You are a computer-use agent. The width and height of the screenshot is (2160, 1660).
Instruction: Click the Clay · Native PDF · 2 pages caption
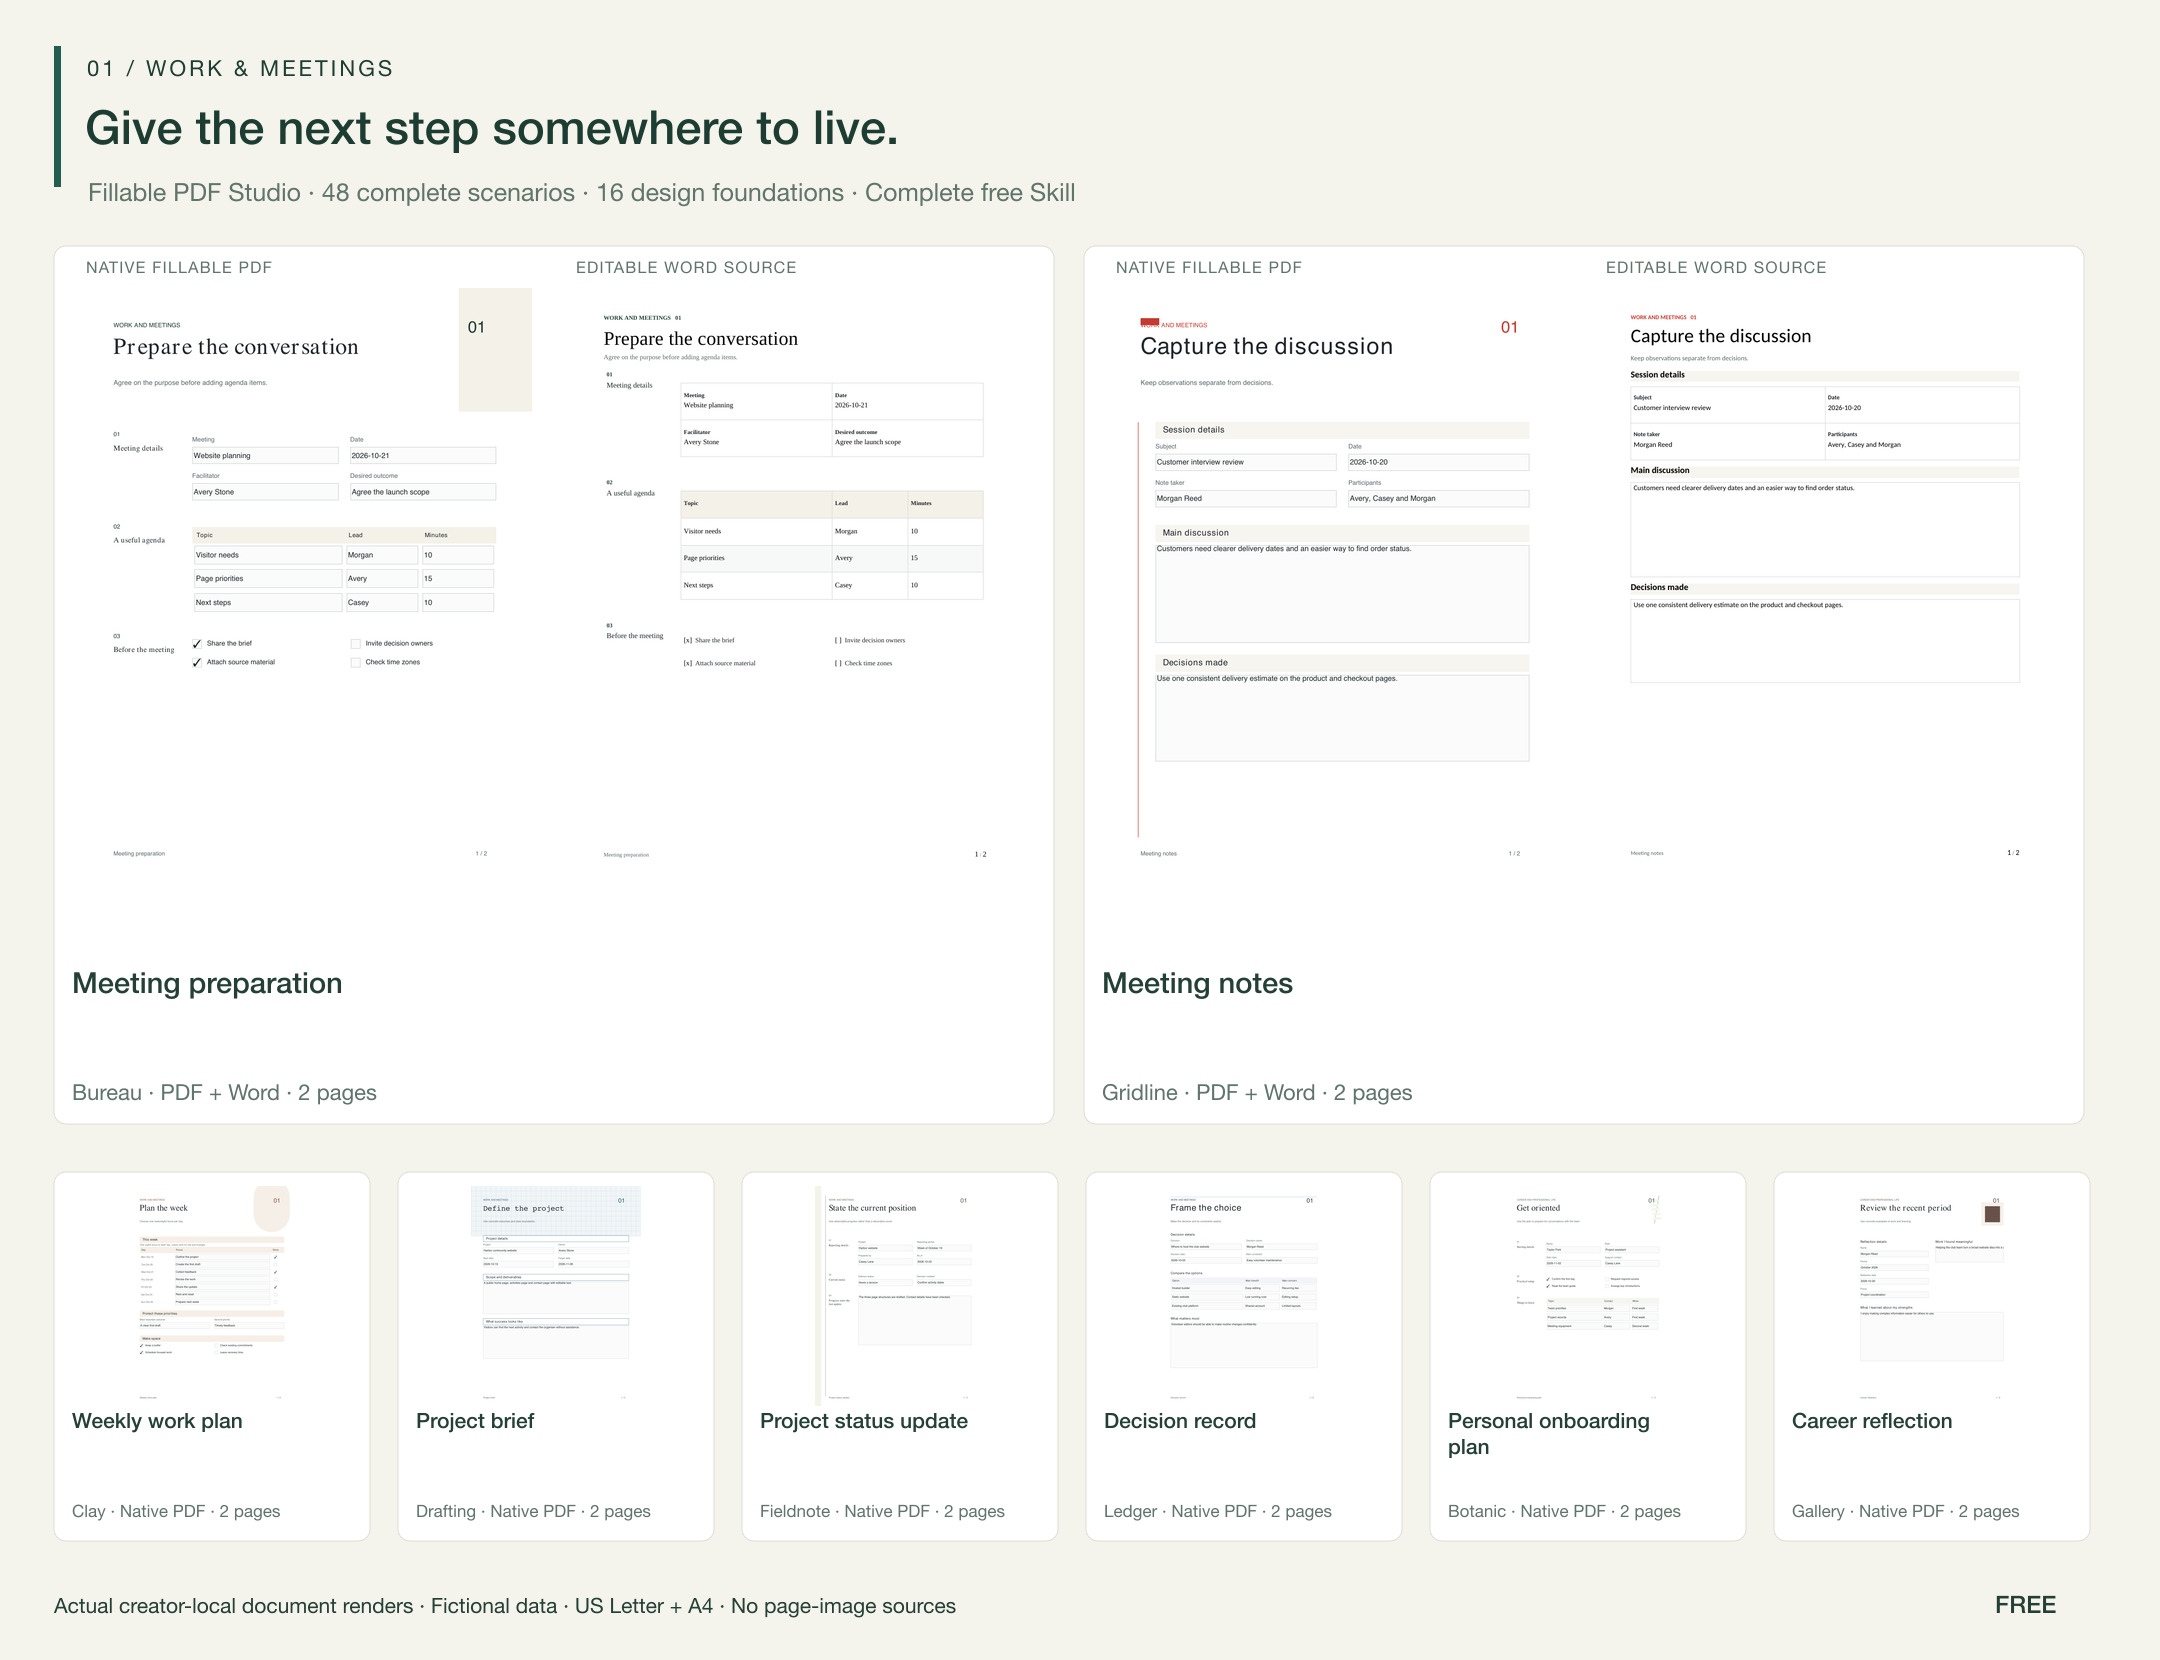[176, 1512]
